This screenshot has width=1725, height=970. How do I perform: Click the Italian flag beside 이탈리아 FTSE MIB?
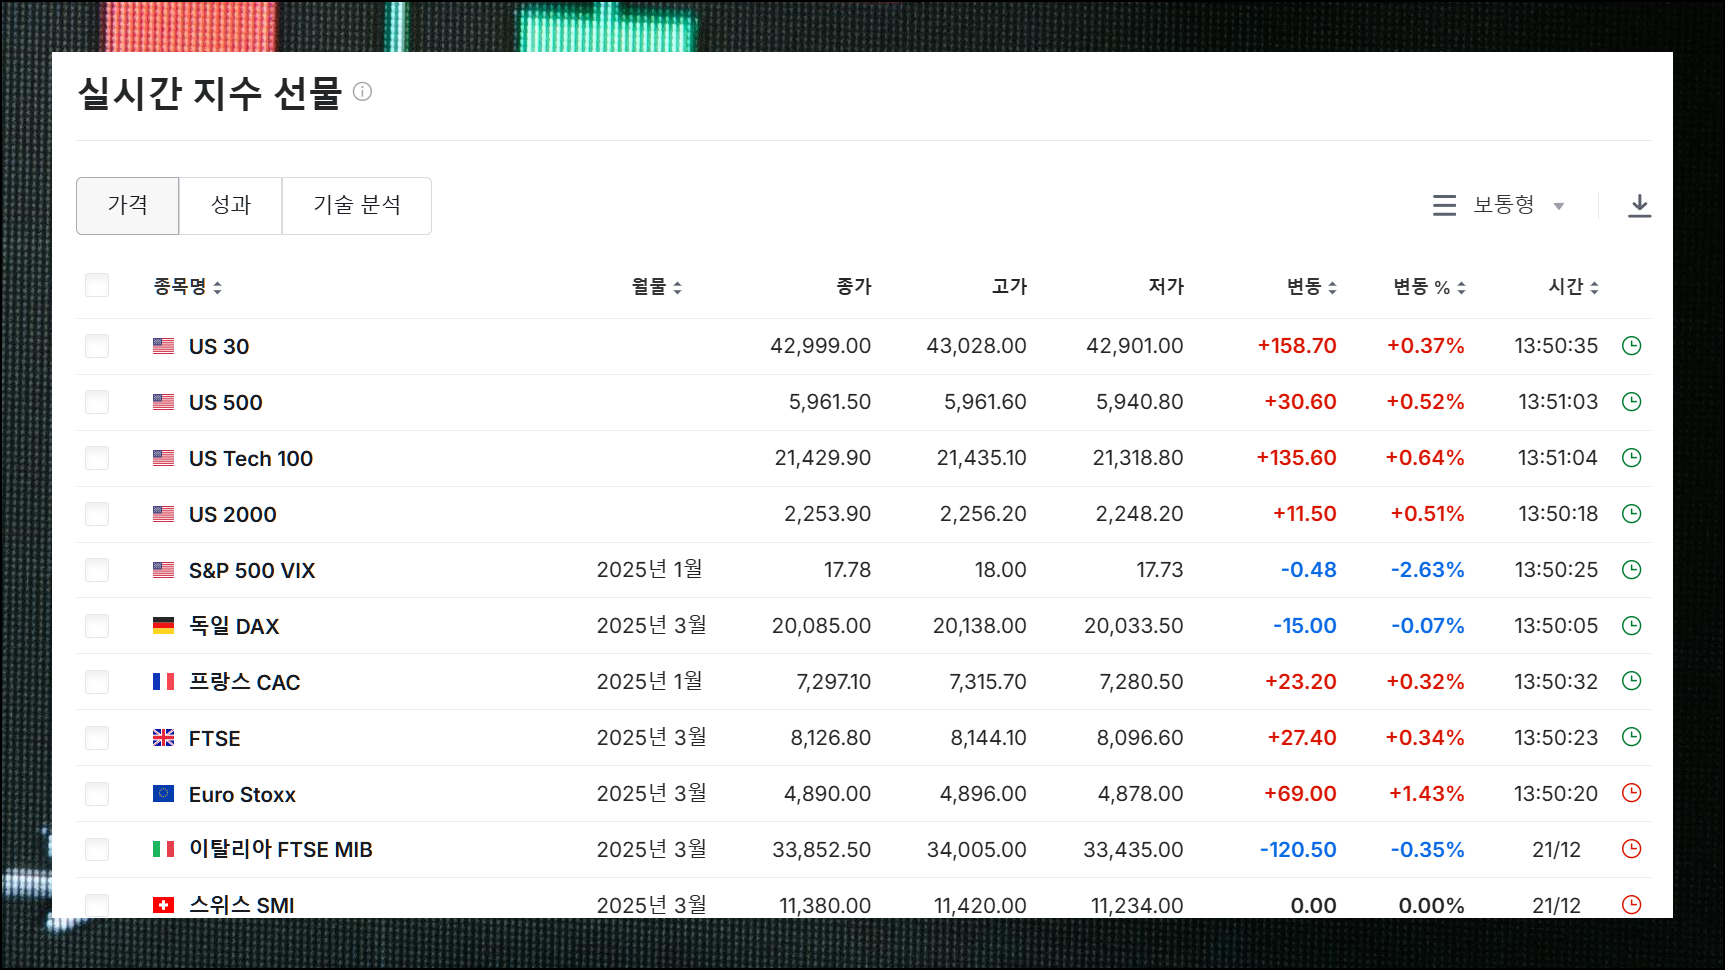pos(163,849)
